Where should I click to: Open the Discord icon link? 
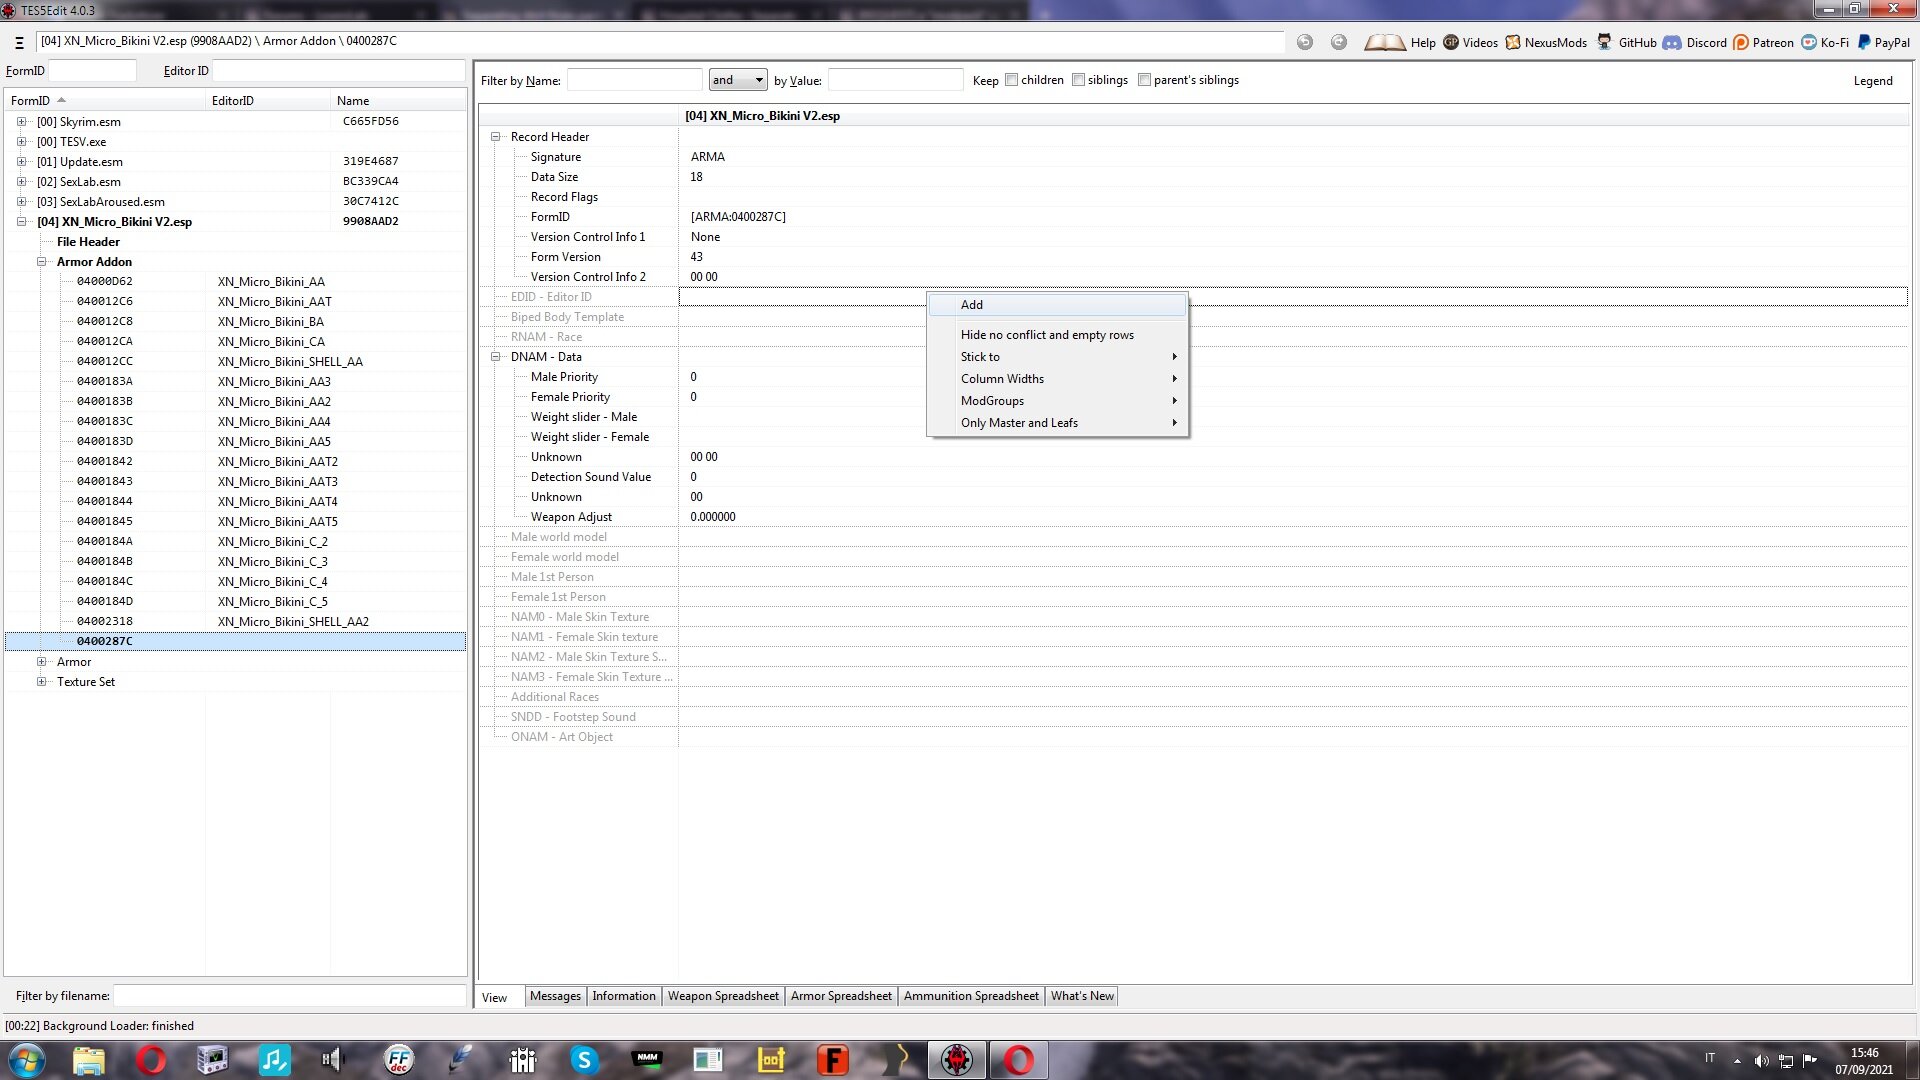click(1672, 42)
